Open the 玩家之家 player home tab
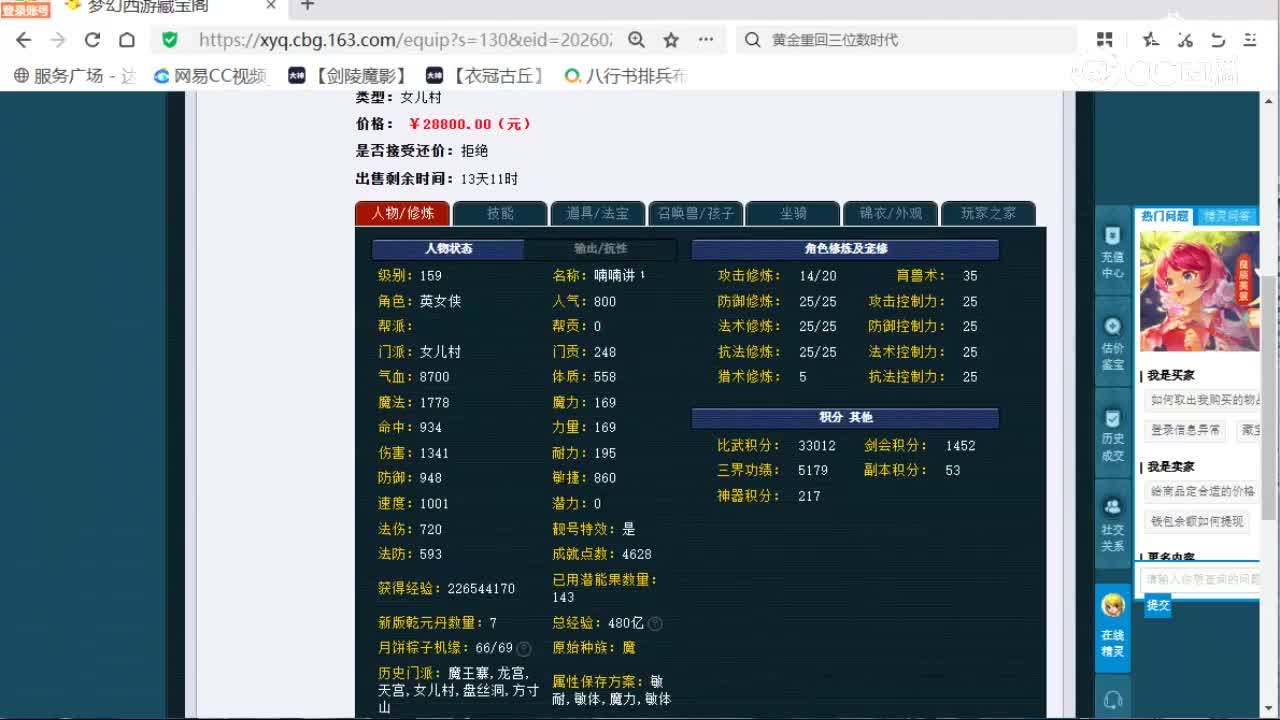This screenshot has height=720, width=1280. coord(988,213)
